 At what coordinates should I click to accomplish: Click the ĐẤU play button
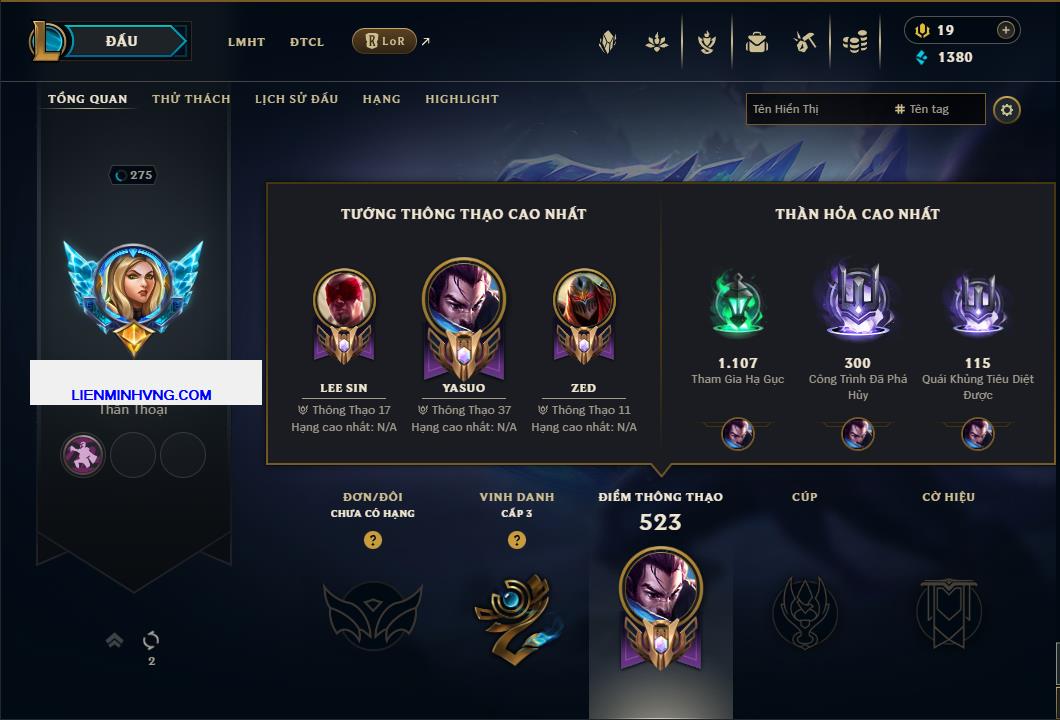(x=122, y=41)
